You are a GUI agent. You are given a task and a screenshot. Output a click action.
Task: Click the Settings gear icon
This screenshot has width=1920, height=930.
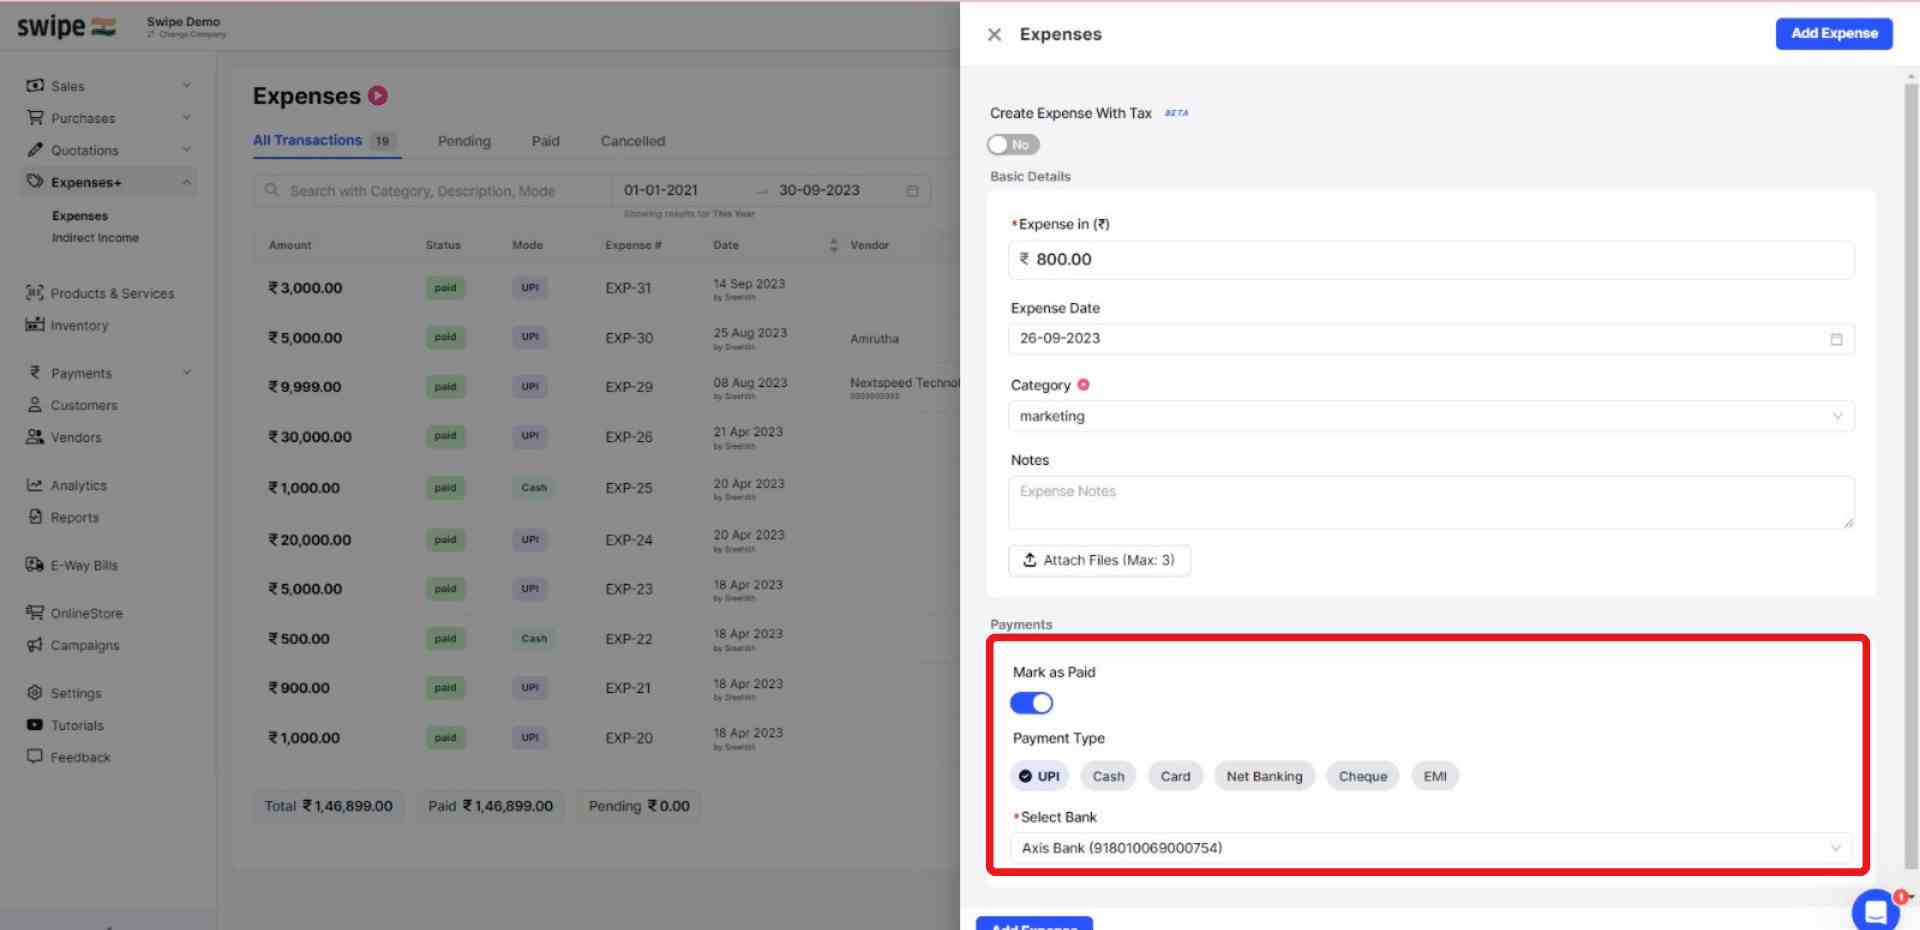click(35, 692)
